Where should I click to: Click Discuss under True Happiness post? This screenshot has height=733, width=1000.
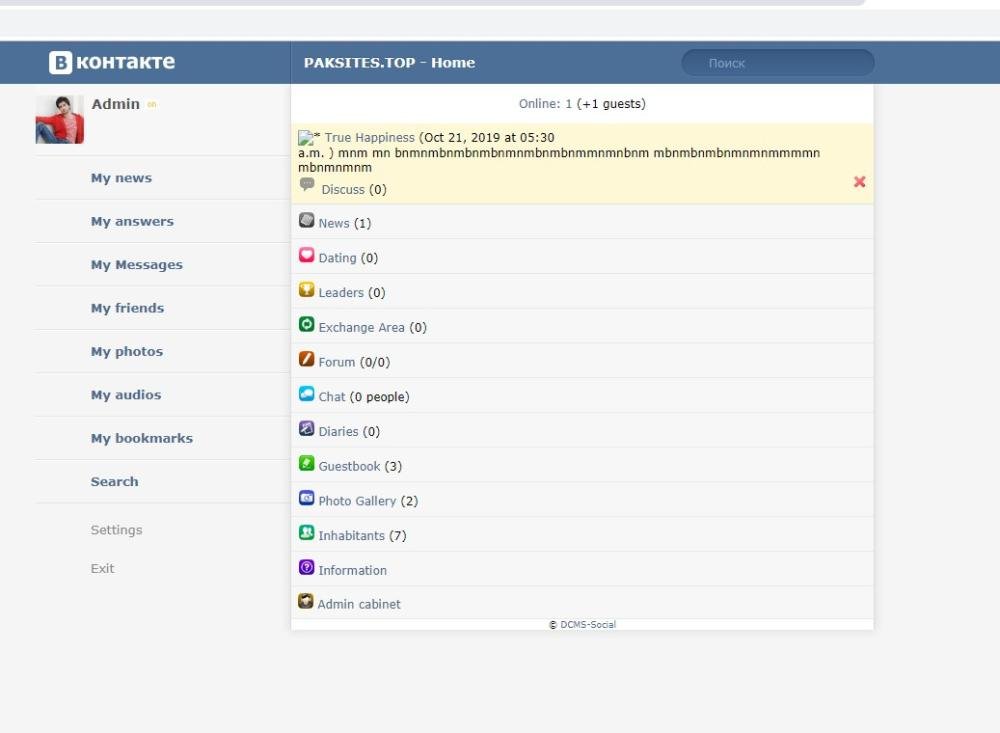pos(342,189)
